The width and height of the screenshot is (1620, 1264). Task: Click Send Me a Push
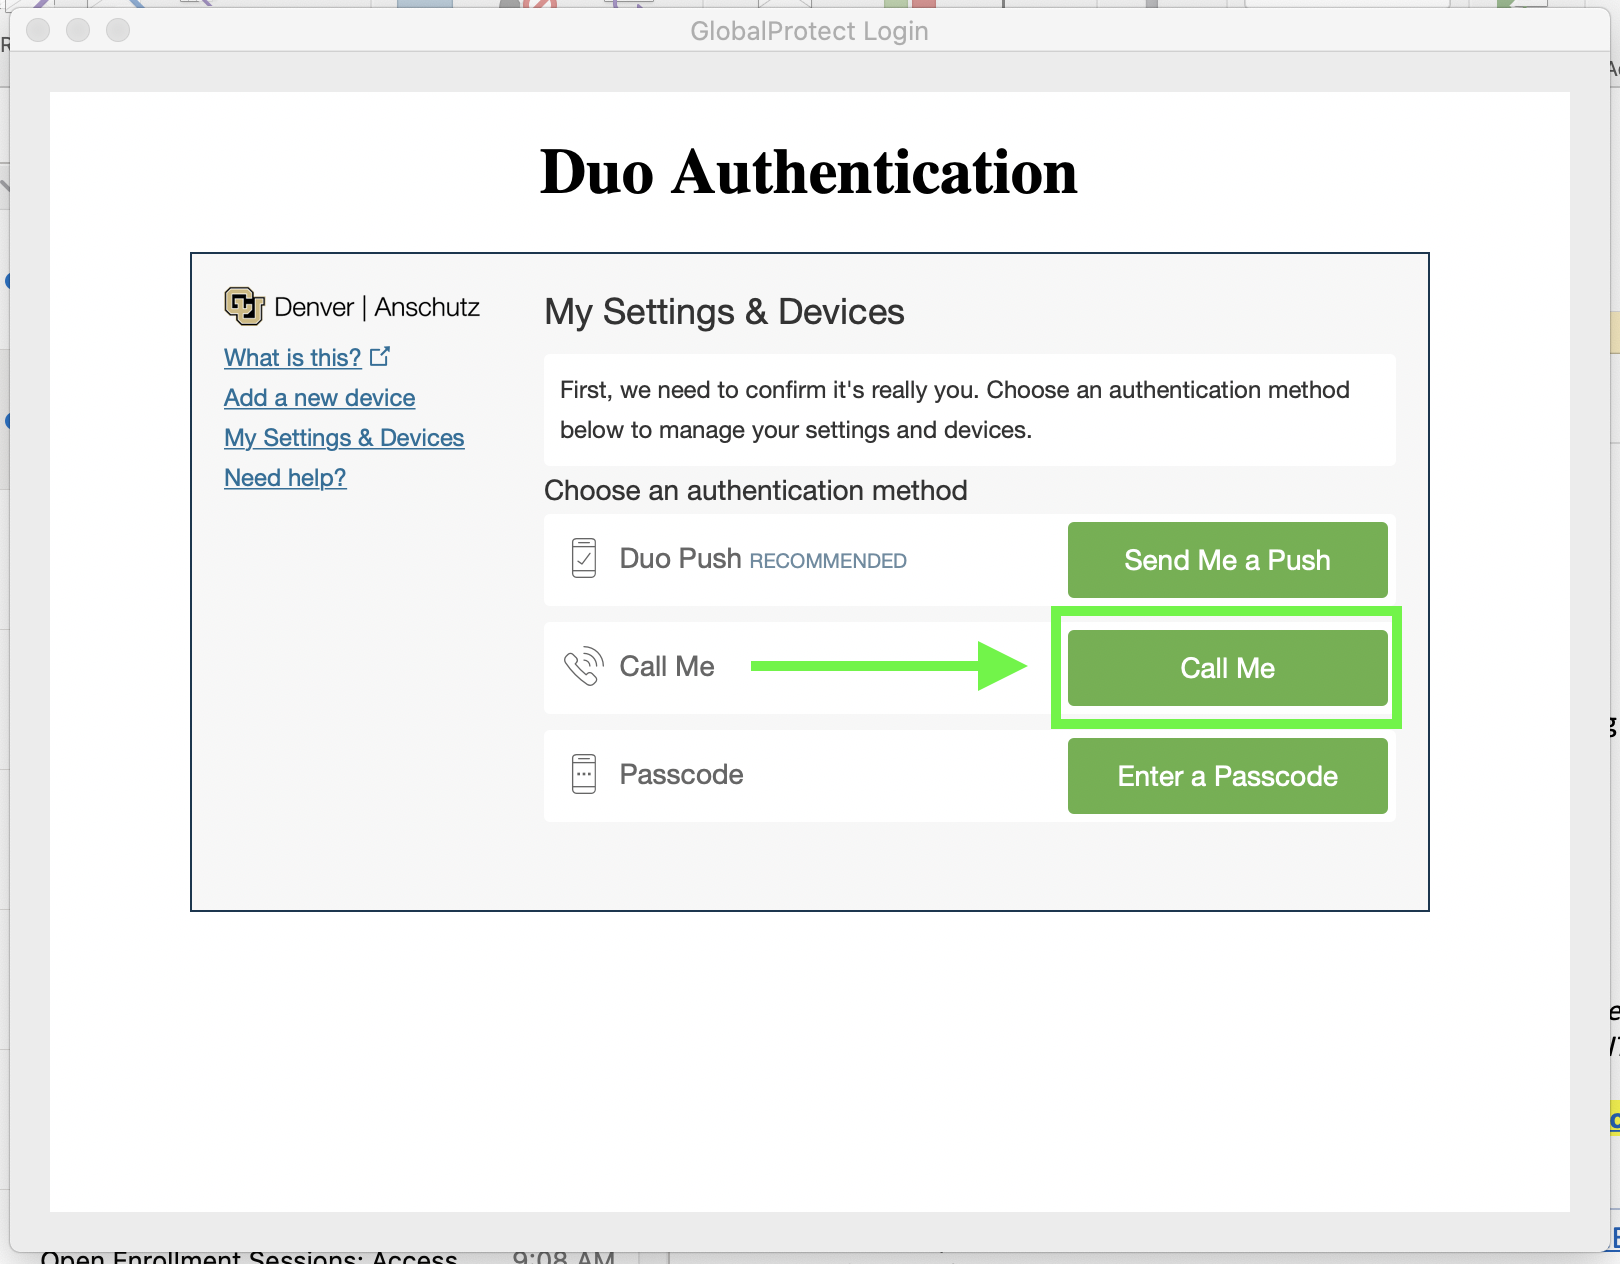tap(1227, 560)
